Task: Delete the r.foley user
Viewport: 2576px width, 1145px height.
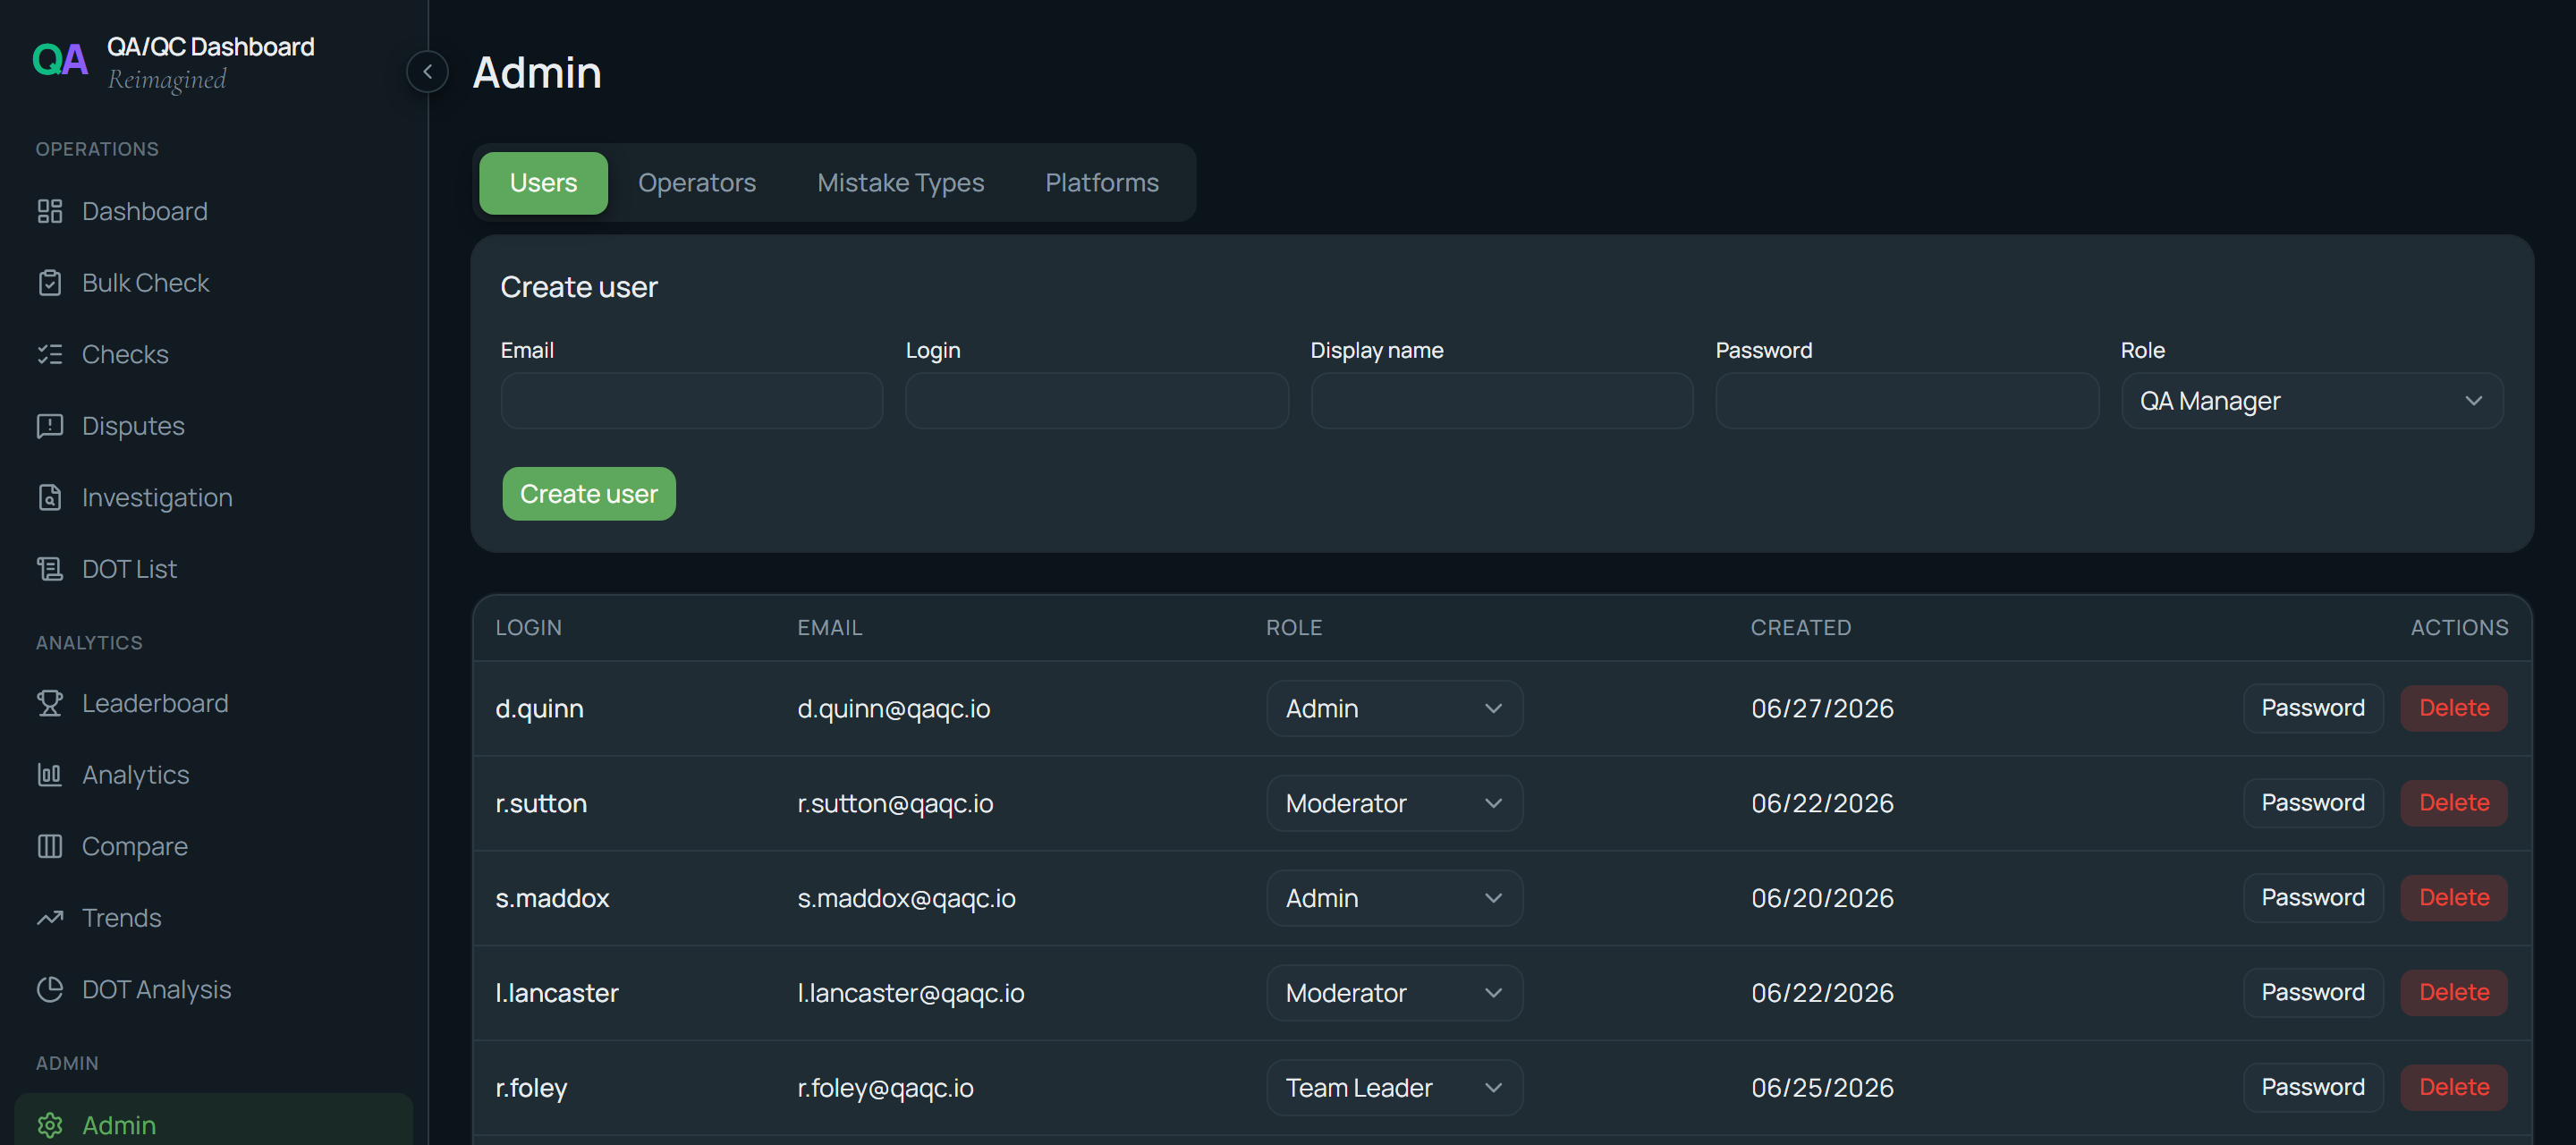Action: coord(2454,1088)
